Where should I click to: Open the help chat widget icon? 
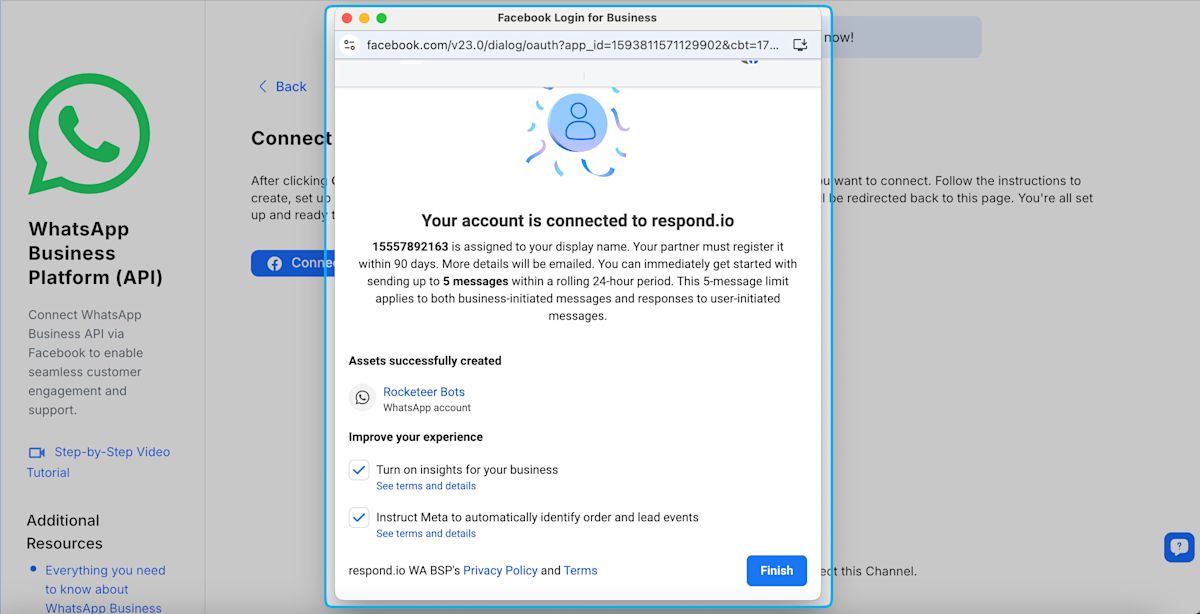[x=1179, y=547]
